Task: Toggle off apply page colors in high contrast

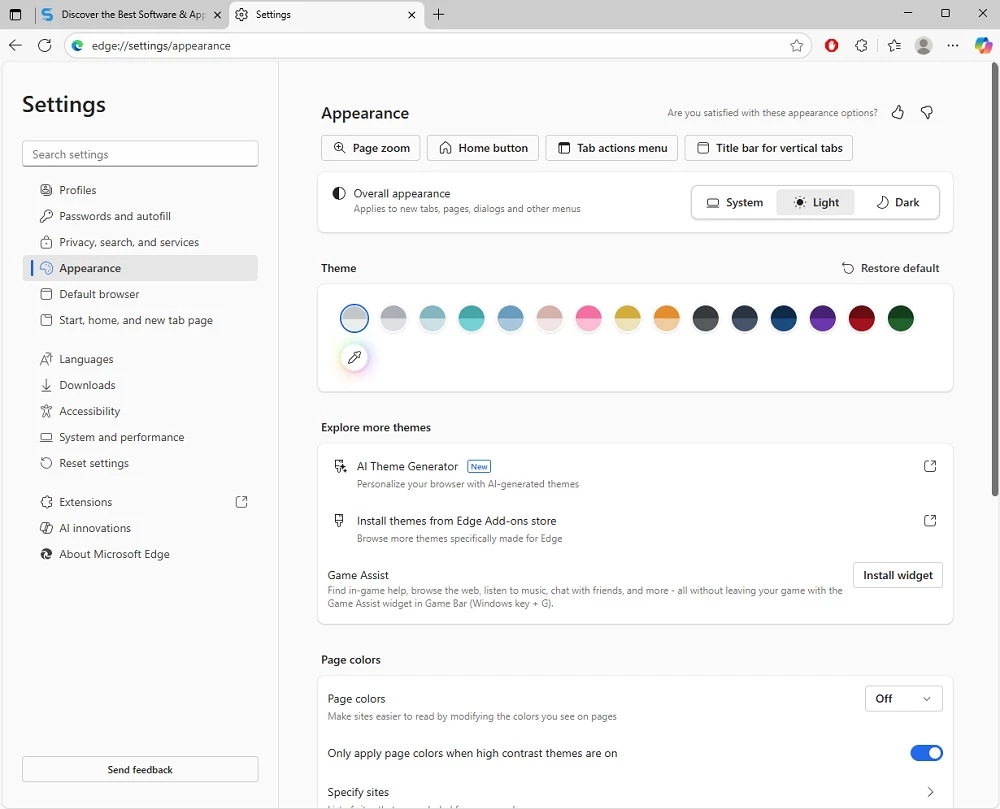Action: click(x=926, y=753)
